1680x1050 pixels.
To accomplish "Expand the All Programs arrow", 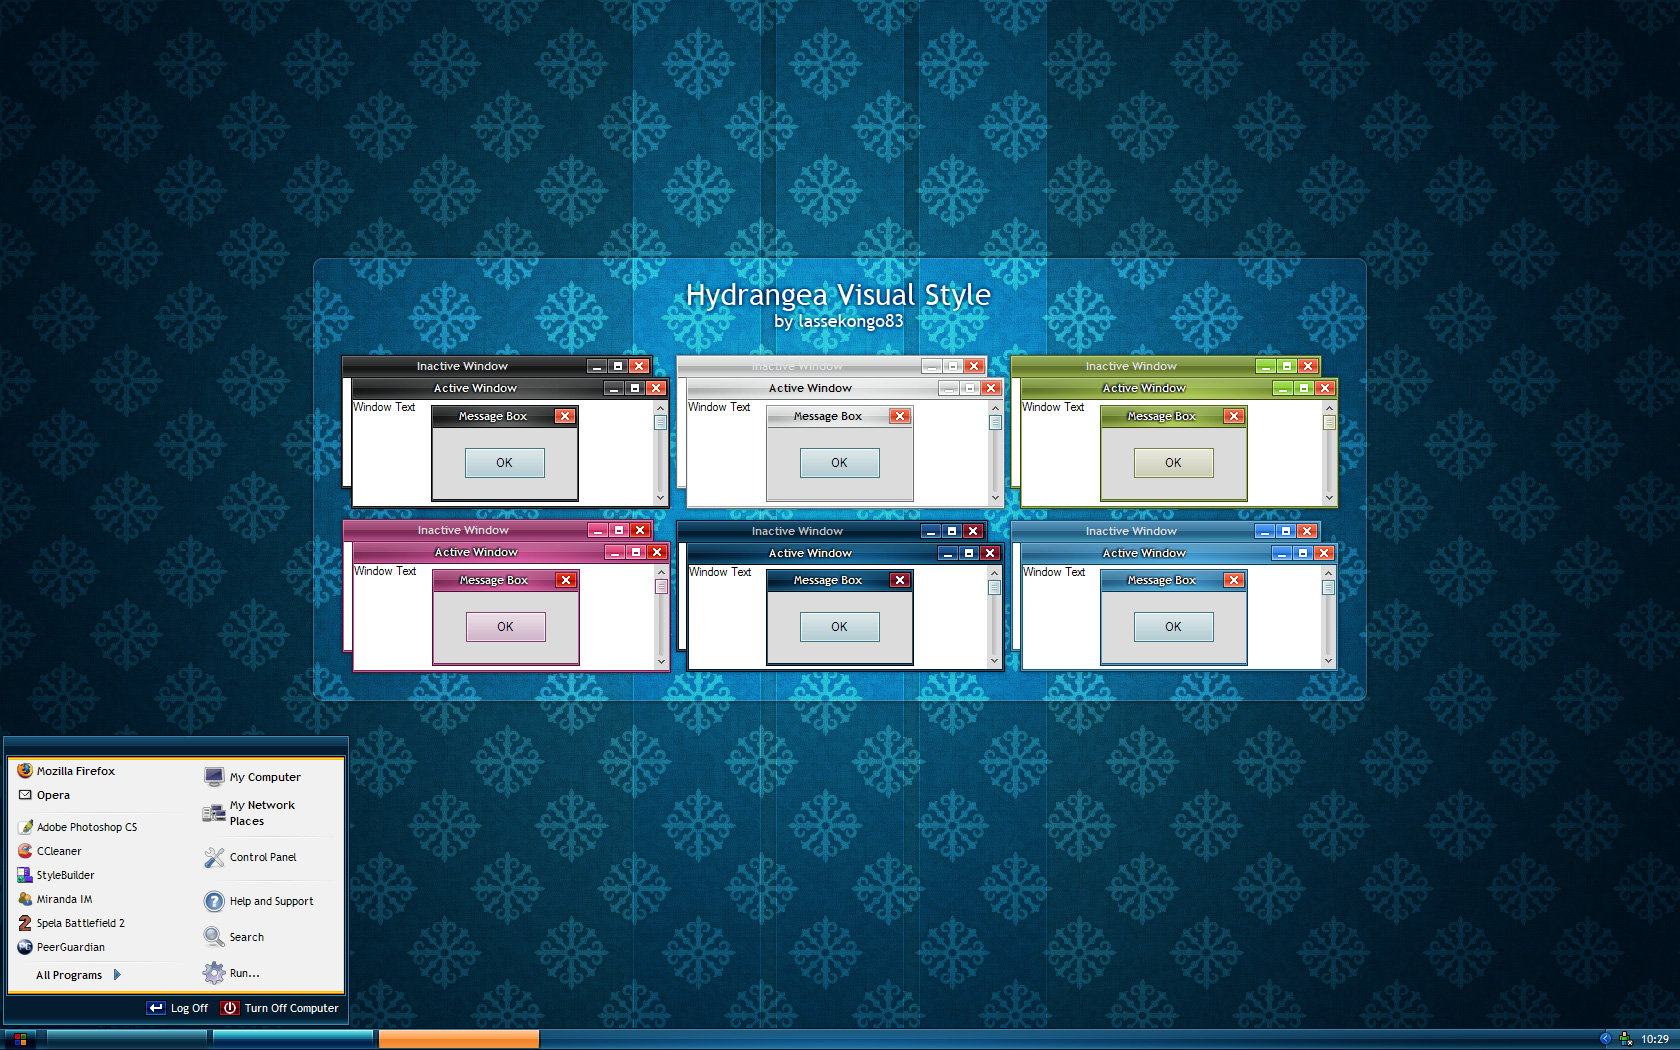I will coord(117,975).
